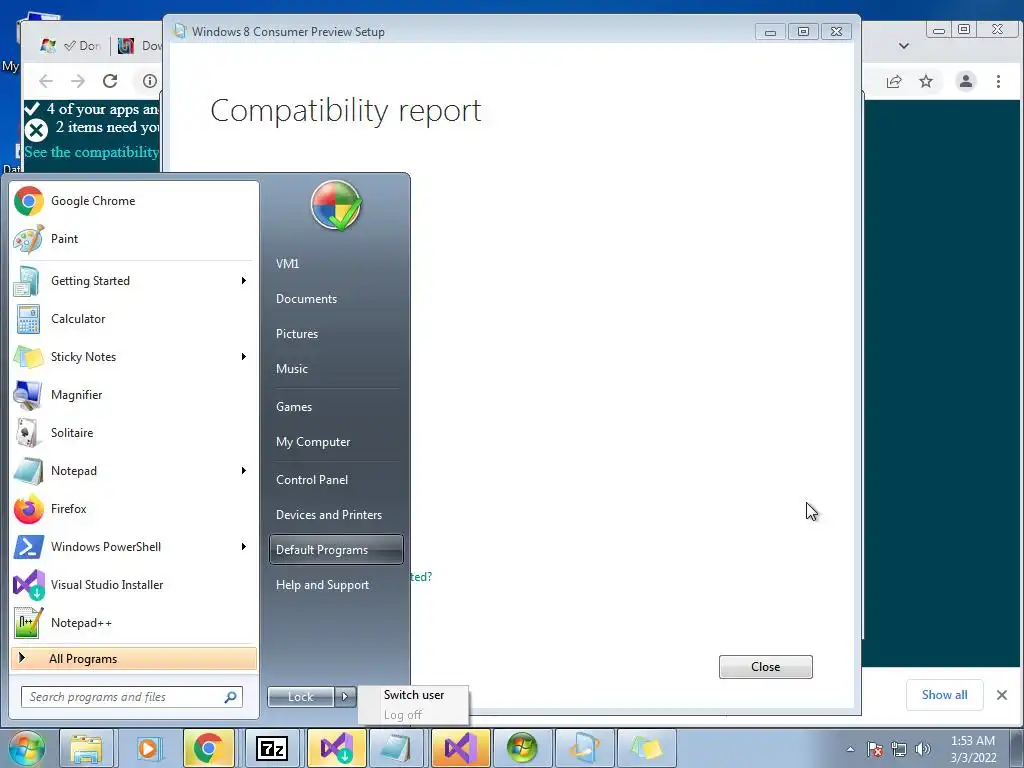Click the arrow next to the Lock button
Screen dimensions: 1024x768
click(345, 697)
